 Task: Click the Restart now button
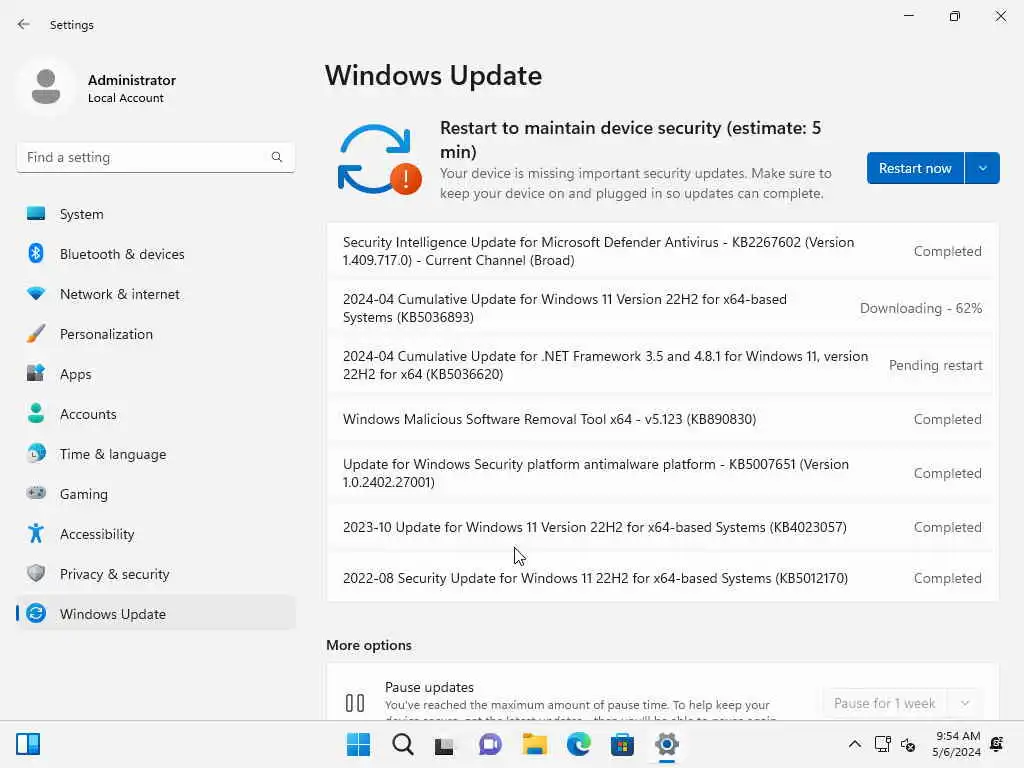(915, 168)
